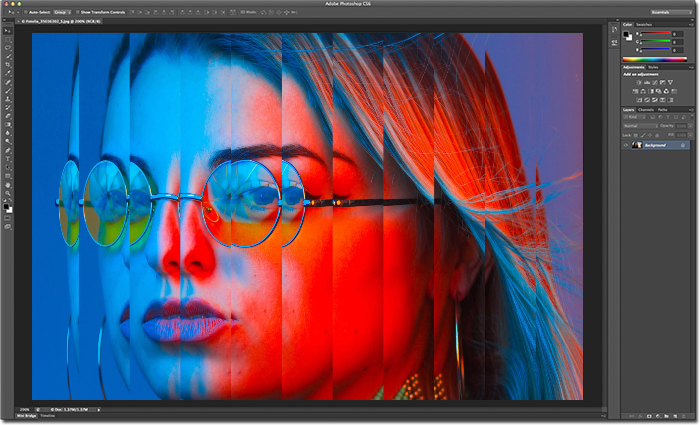Open status bar info arrow menu
Screen dimensions: 700x425
99,409
